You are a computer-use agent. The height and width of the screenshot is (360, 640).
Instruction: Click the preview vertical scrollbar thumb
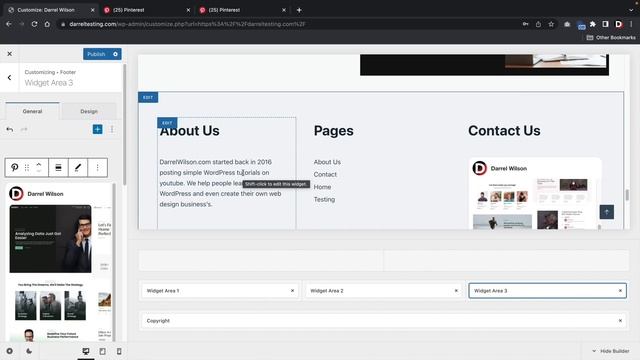click(x=627, y=195)
